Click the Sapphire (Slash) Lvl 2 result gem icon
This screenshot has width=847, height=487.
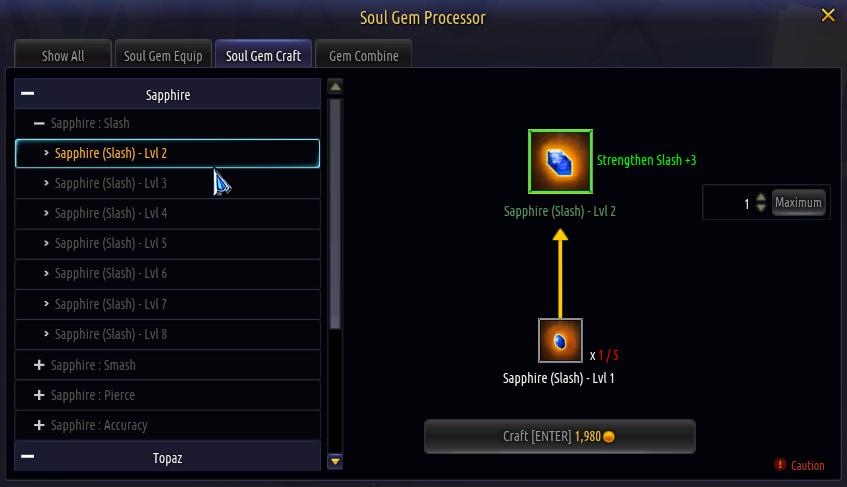pos(560,161)
